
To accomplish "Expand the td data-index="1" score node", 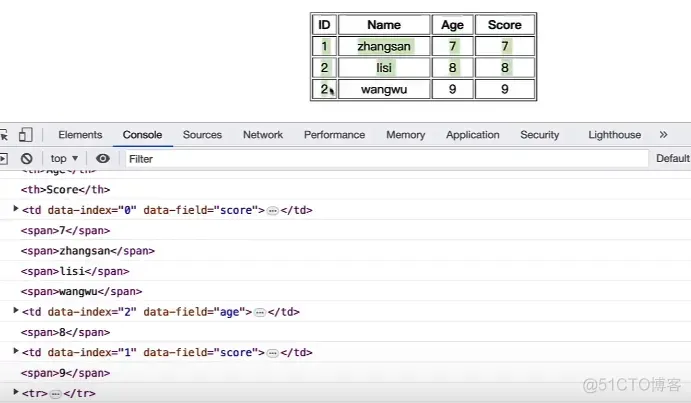I will coord(16,351).
